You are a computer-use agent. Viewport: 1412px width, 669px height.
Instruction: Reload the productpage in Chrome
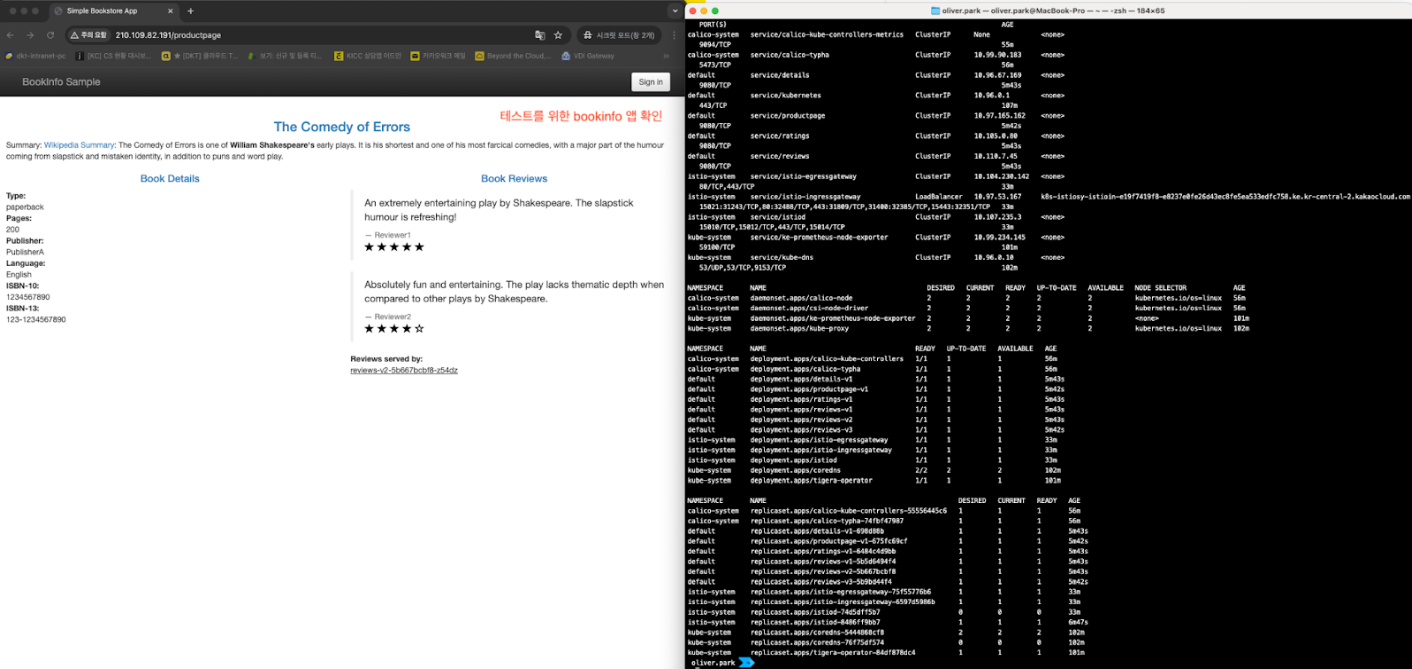point(50,35)
